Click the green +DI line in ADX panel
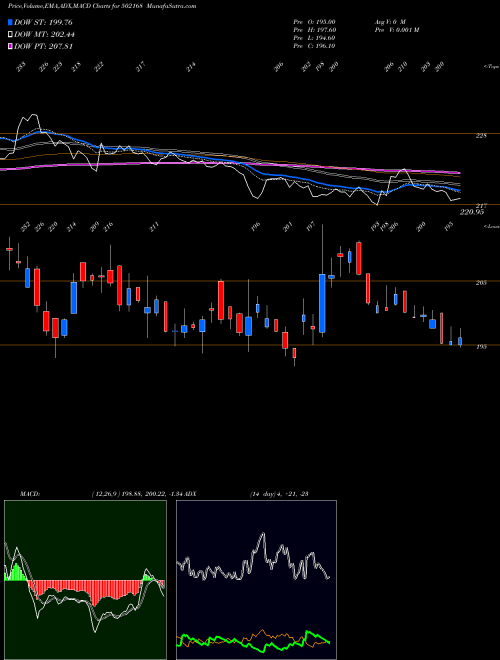The width and height of the screenshot is (500, 660). [253, 641]
